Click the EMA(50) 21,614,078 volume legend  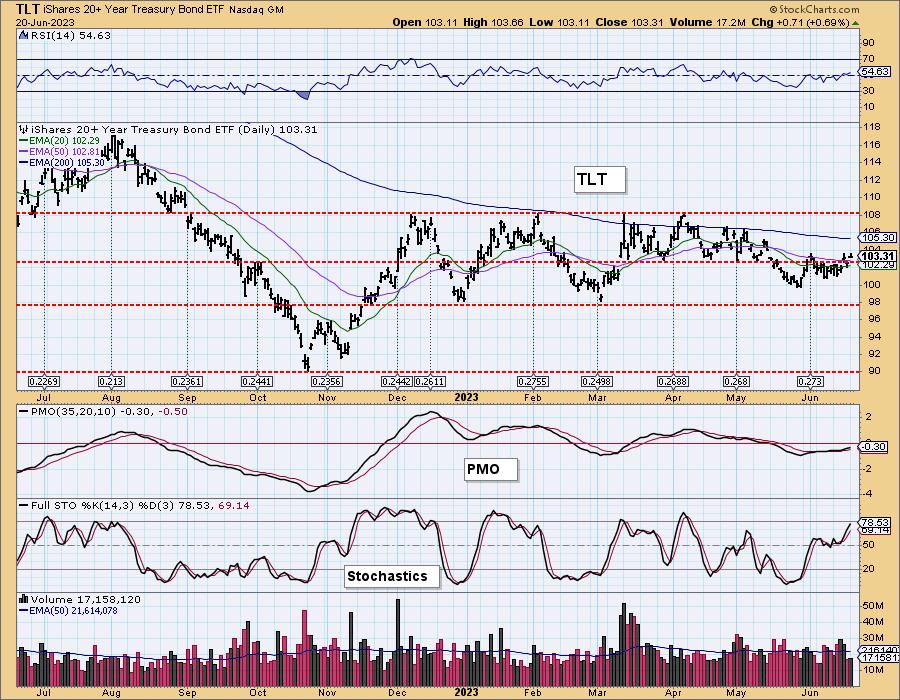click(x=68, y=610)
